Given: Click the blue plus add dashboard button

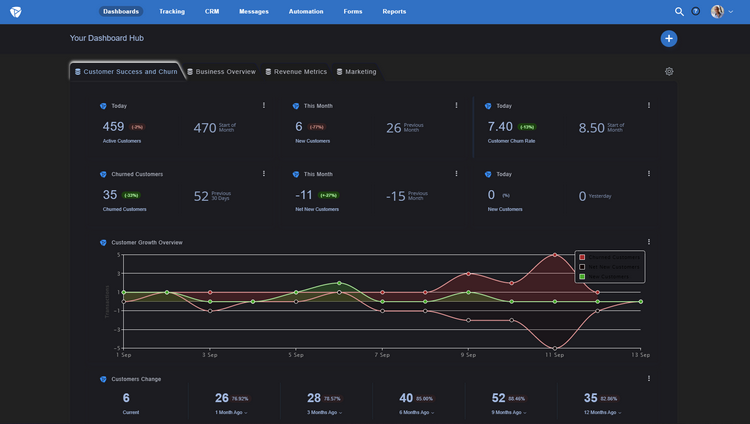Looking at the screenshot, I should (669, 39).
